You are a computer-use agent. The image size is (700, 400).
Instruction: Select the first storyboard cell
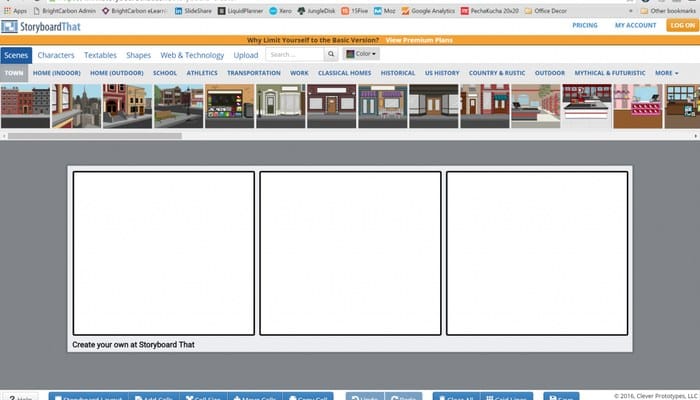tap(164, 253)
